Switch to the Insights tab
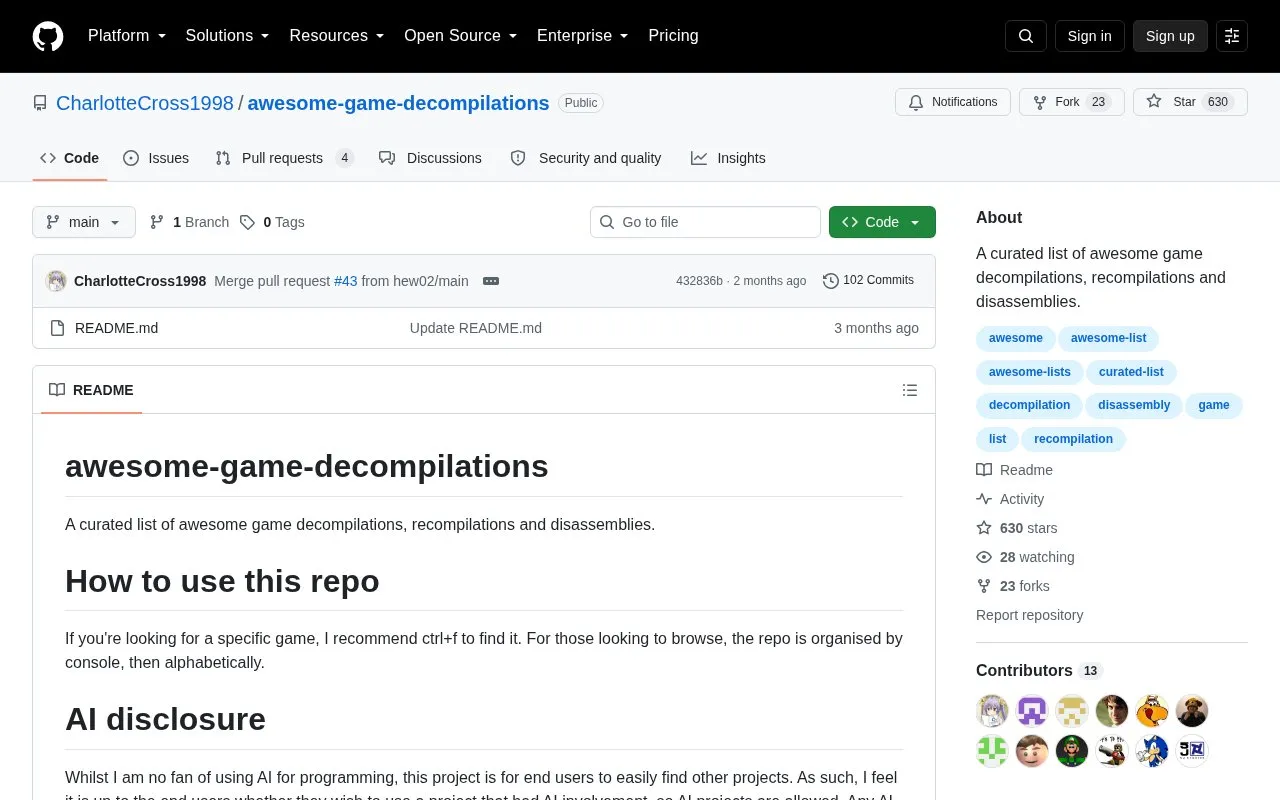Screen dimensions: 1280x800 [x=728, y=158]
